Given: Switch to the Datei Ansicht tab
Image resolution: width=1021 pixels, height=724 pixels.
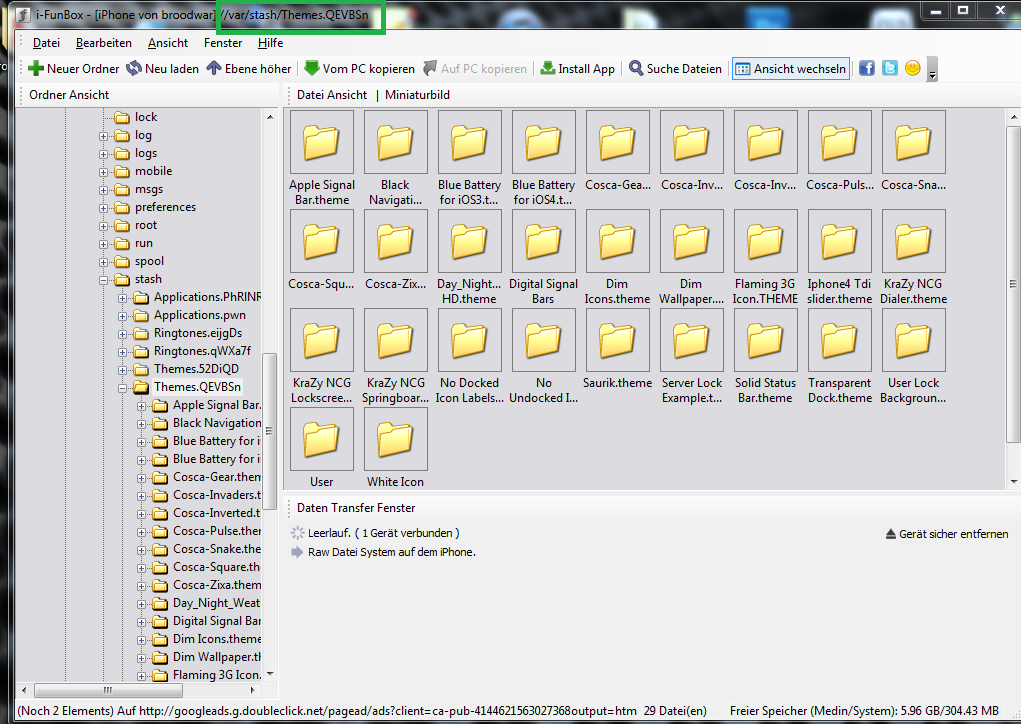Looking at the screenshot, I should [x=332, y=95].
